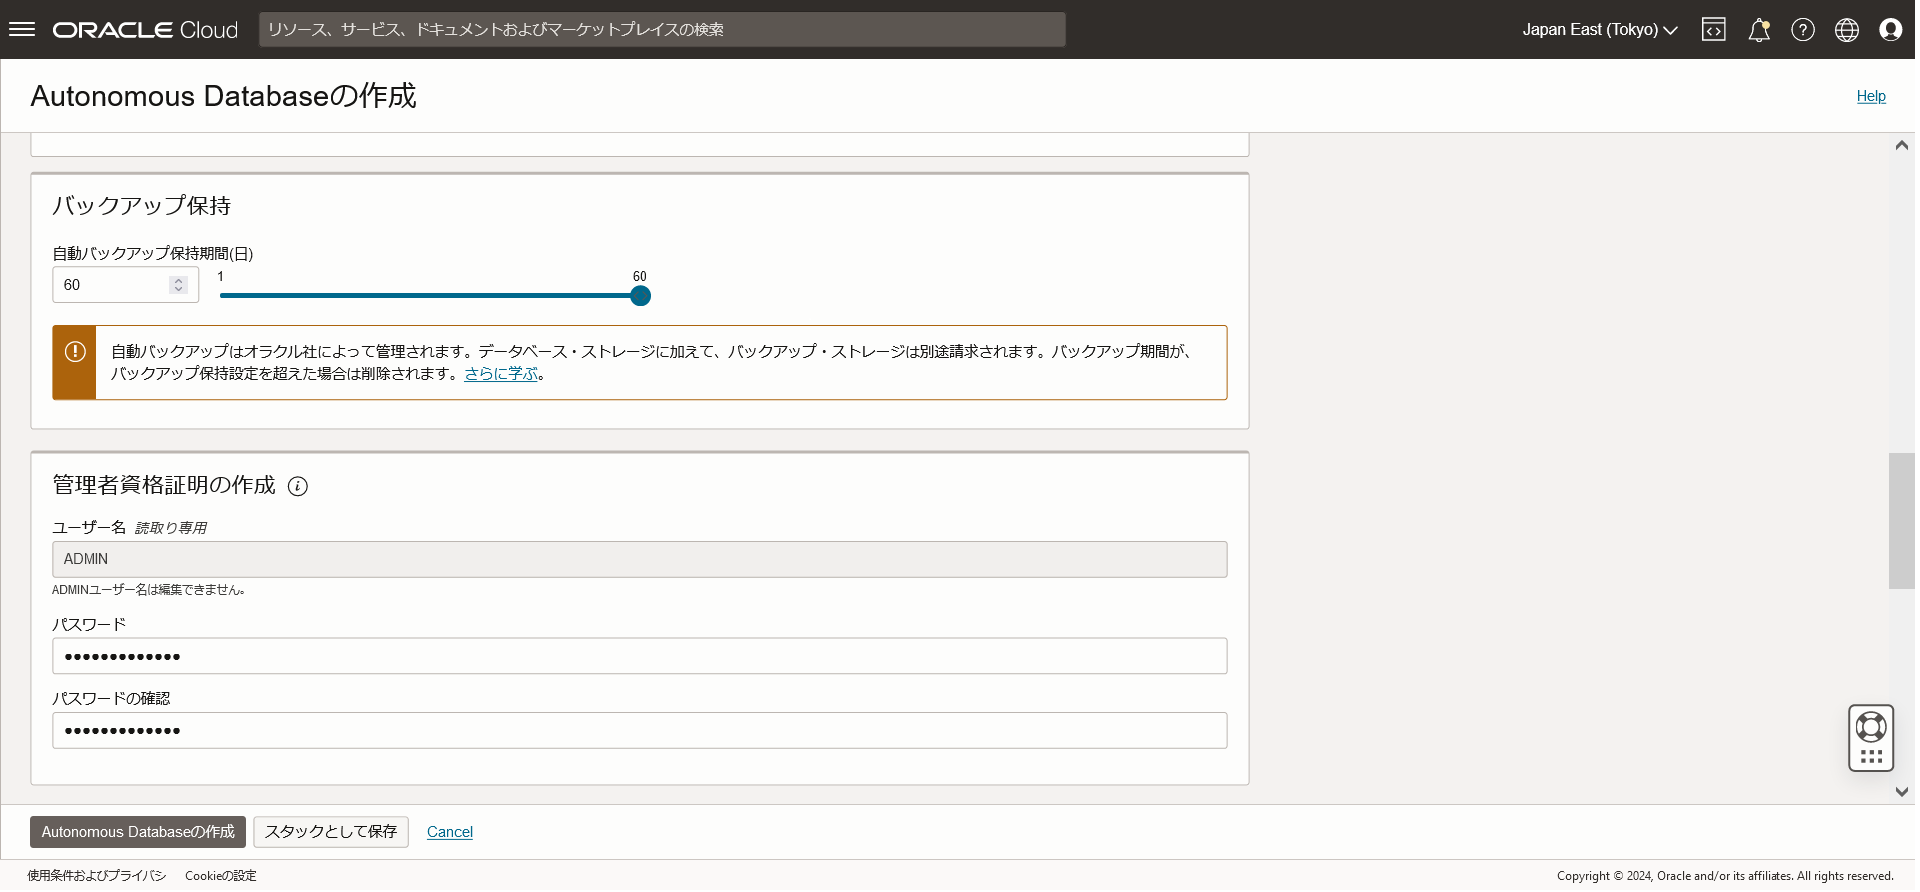Expand the Japan East (Tokyo) region selector
This screenshot has height=892, width=1920.
tap(1599, 30)
